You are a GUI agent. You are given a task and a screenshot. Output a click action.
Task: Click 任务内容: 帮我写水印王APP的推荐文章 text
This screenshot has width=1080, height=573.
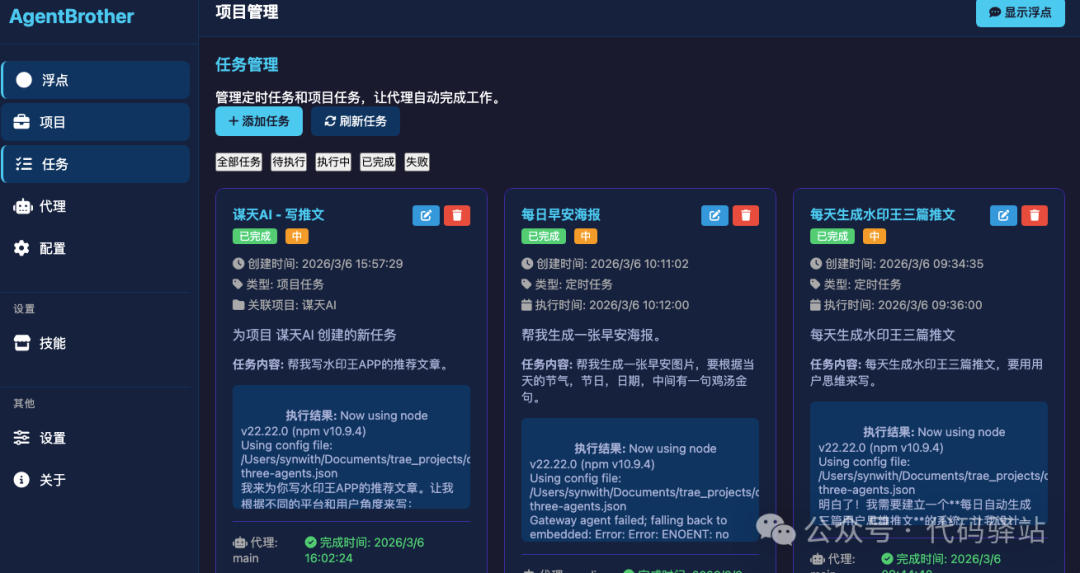click(342, 364)
